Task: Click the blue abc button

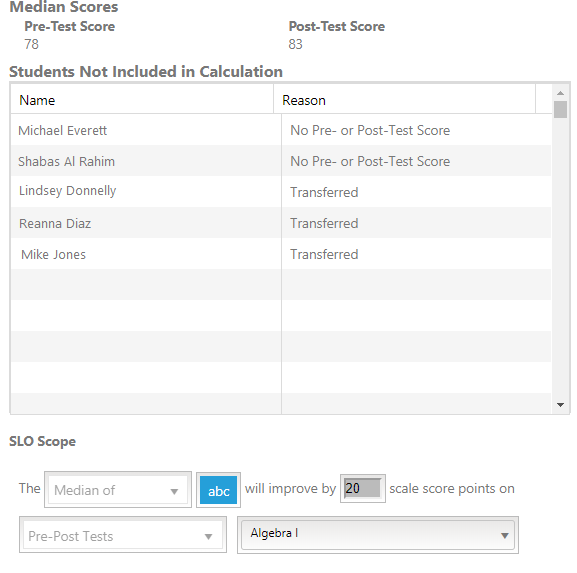Action: pos(218,490)
